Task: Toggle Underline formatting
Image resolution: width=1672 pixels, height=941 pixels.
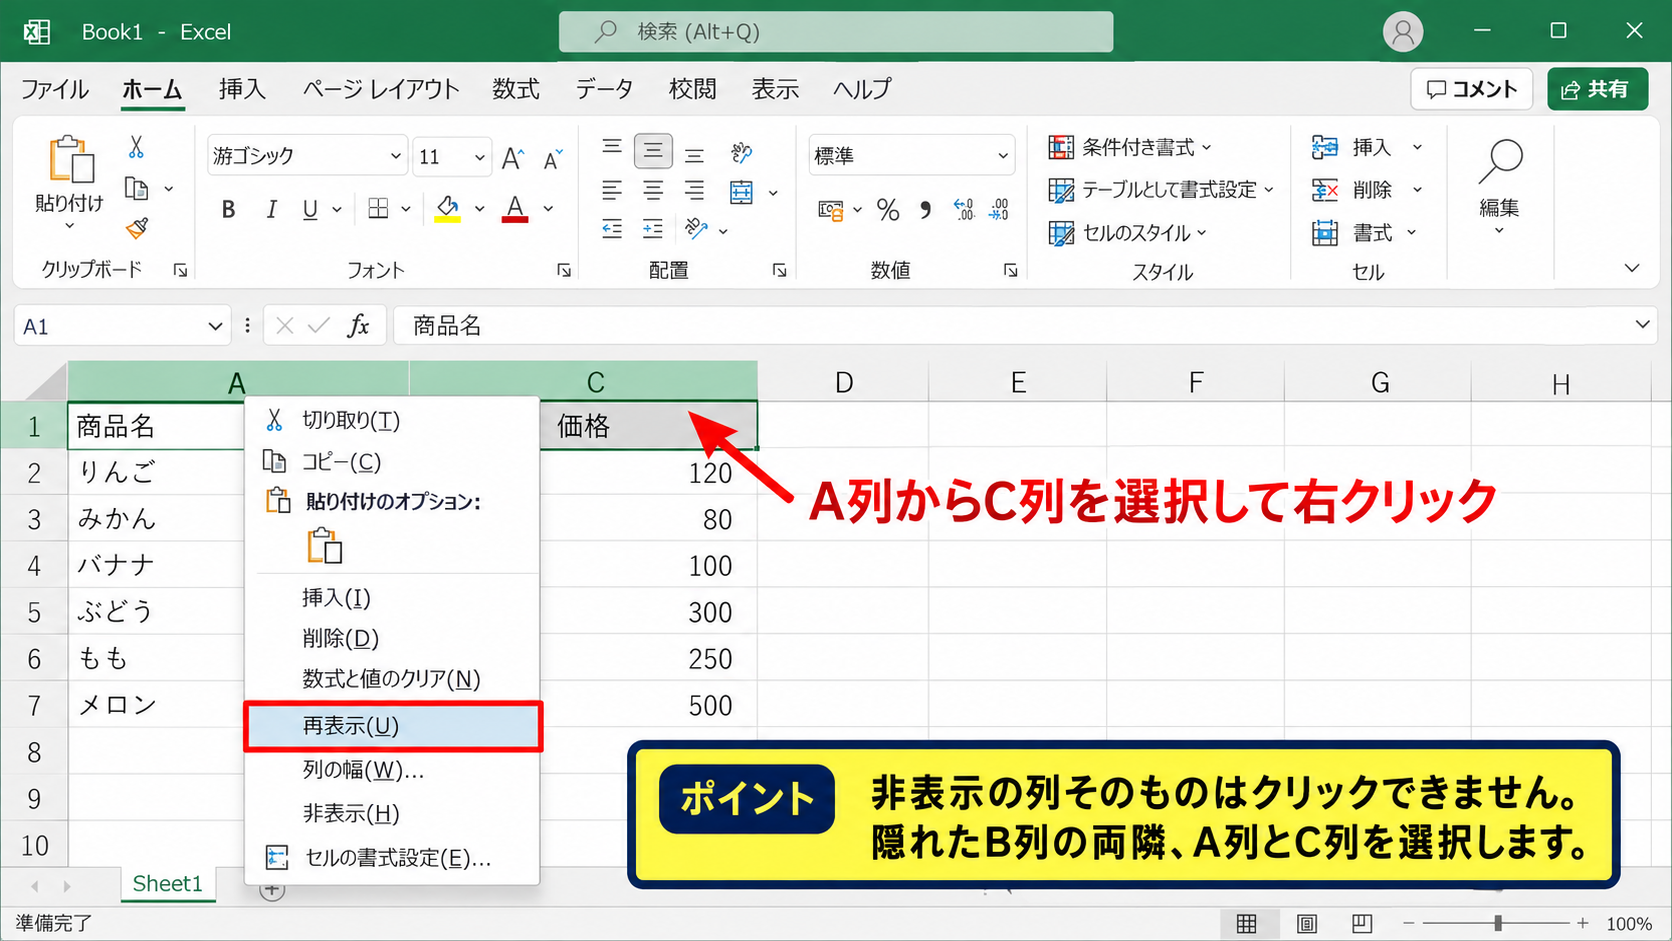Action: pos(310,209)
